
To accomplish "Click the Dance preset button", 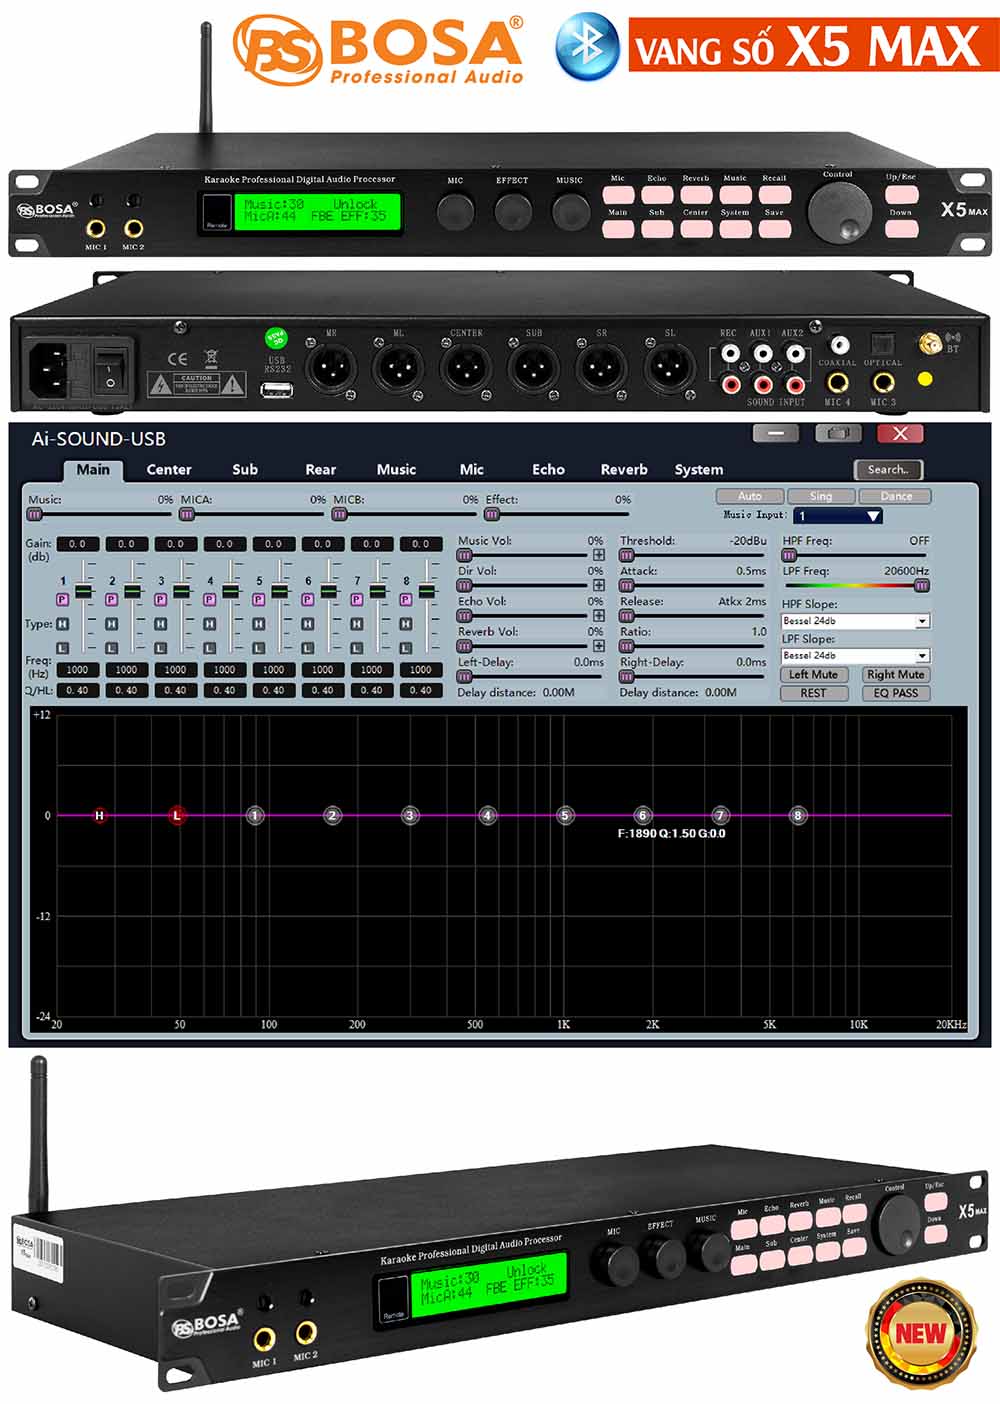I will click(897, 496).
